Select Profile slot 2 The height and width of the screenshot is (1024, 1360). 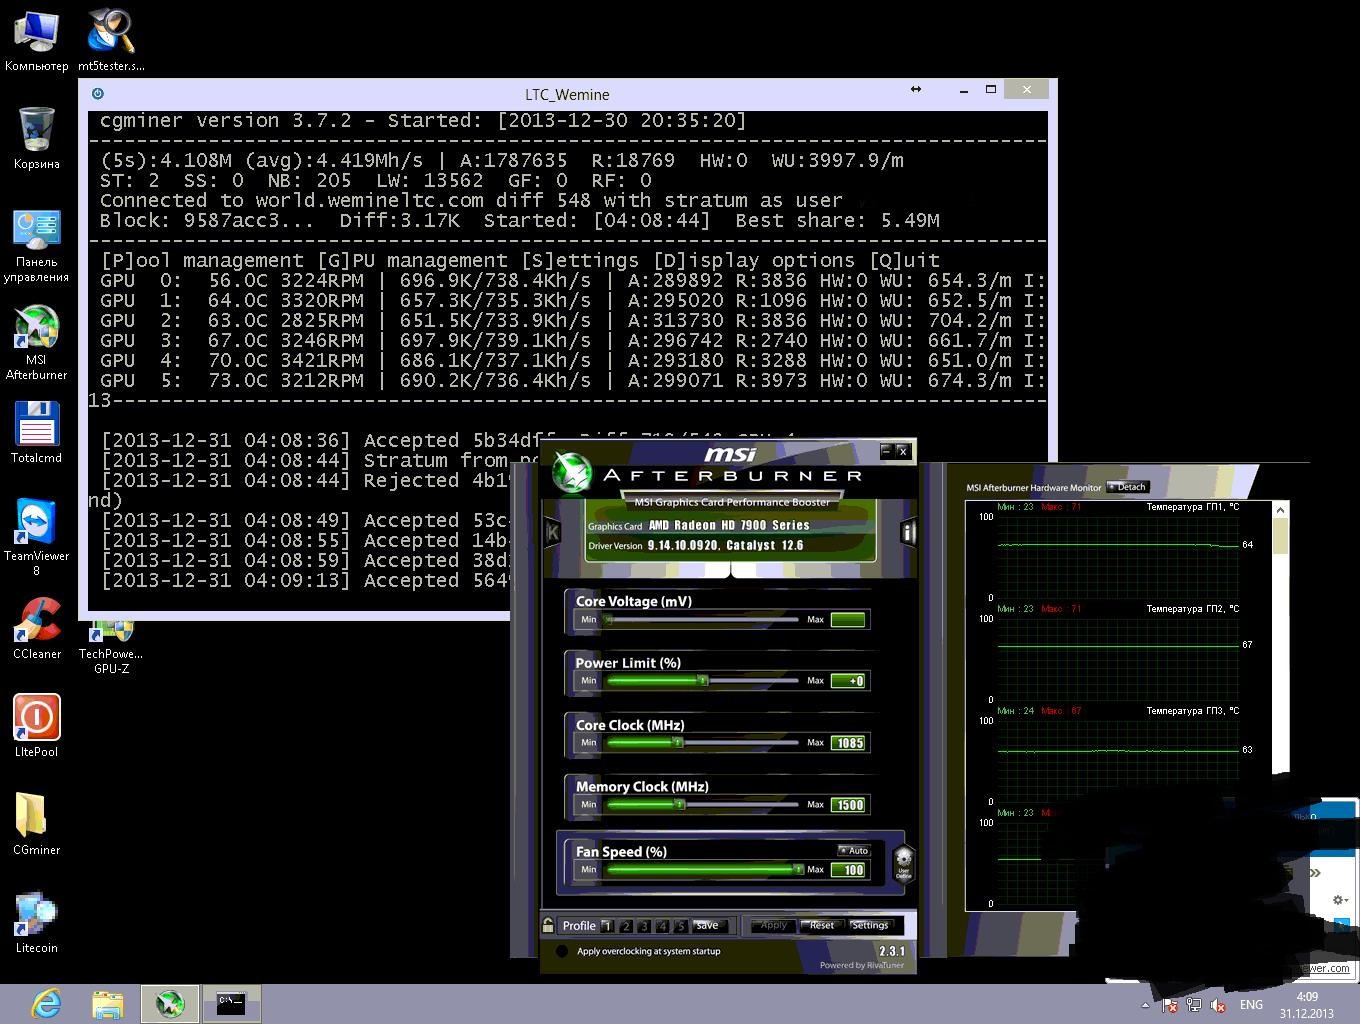(625, 926)
